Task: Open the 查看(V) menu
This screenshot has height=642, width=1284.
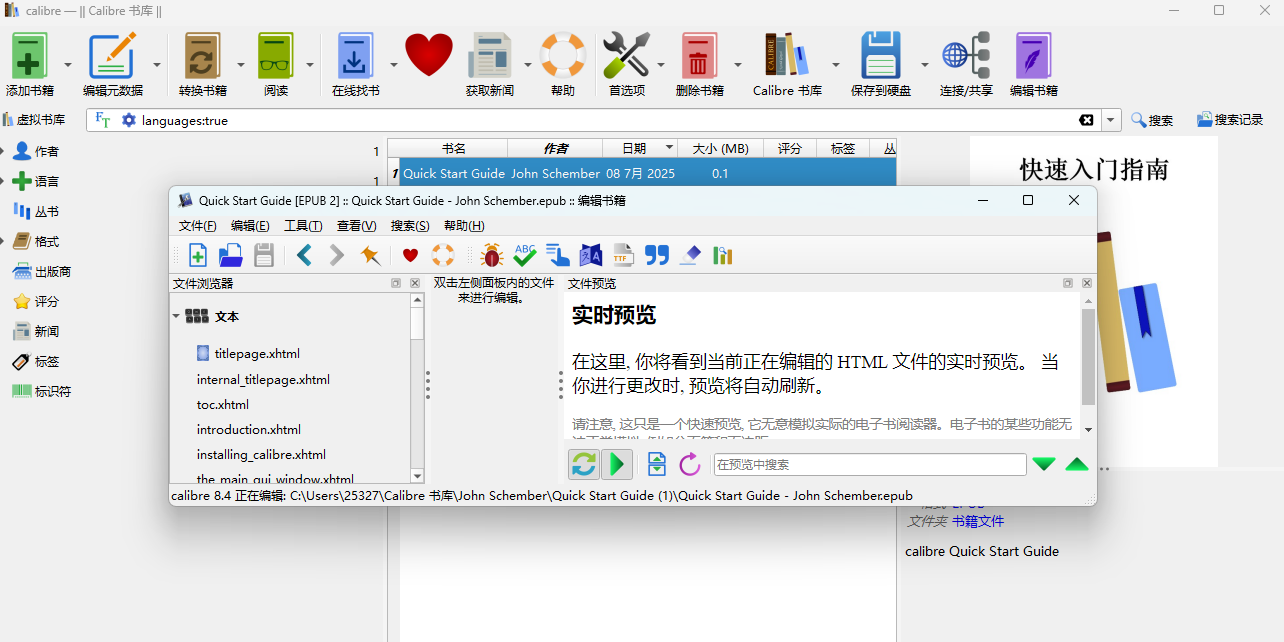Action: pos(356,226)
